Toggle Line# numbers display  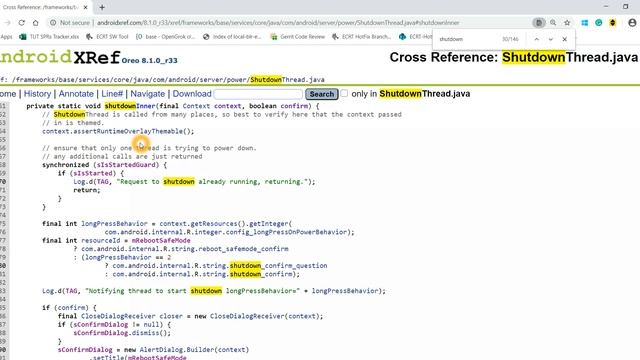[x=112, y=94]
